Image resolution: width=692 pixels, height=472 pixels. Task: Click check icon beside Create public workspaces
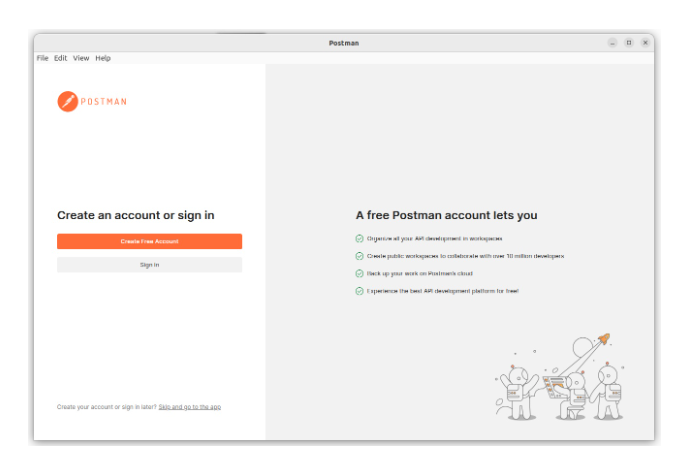[x=359, y=256]
